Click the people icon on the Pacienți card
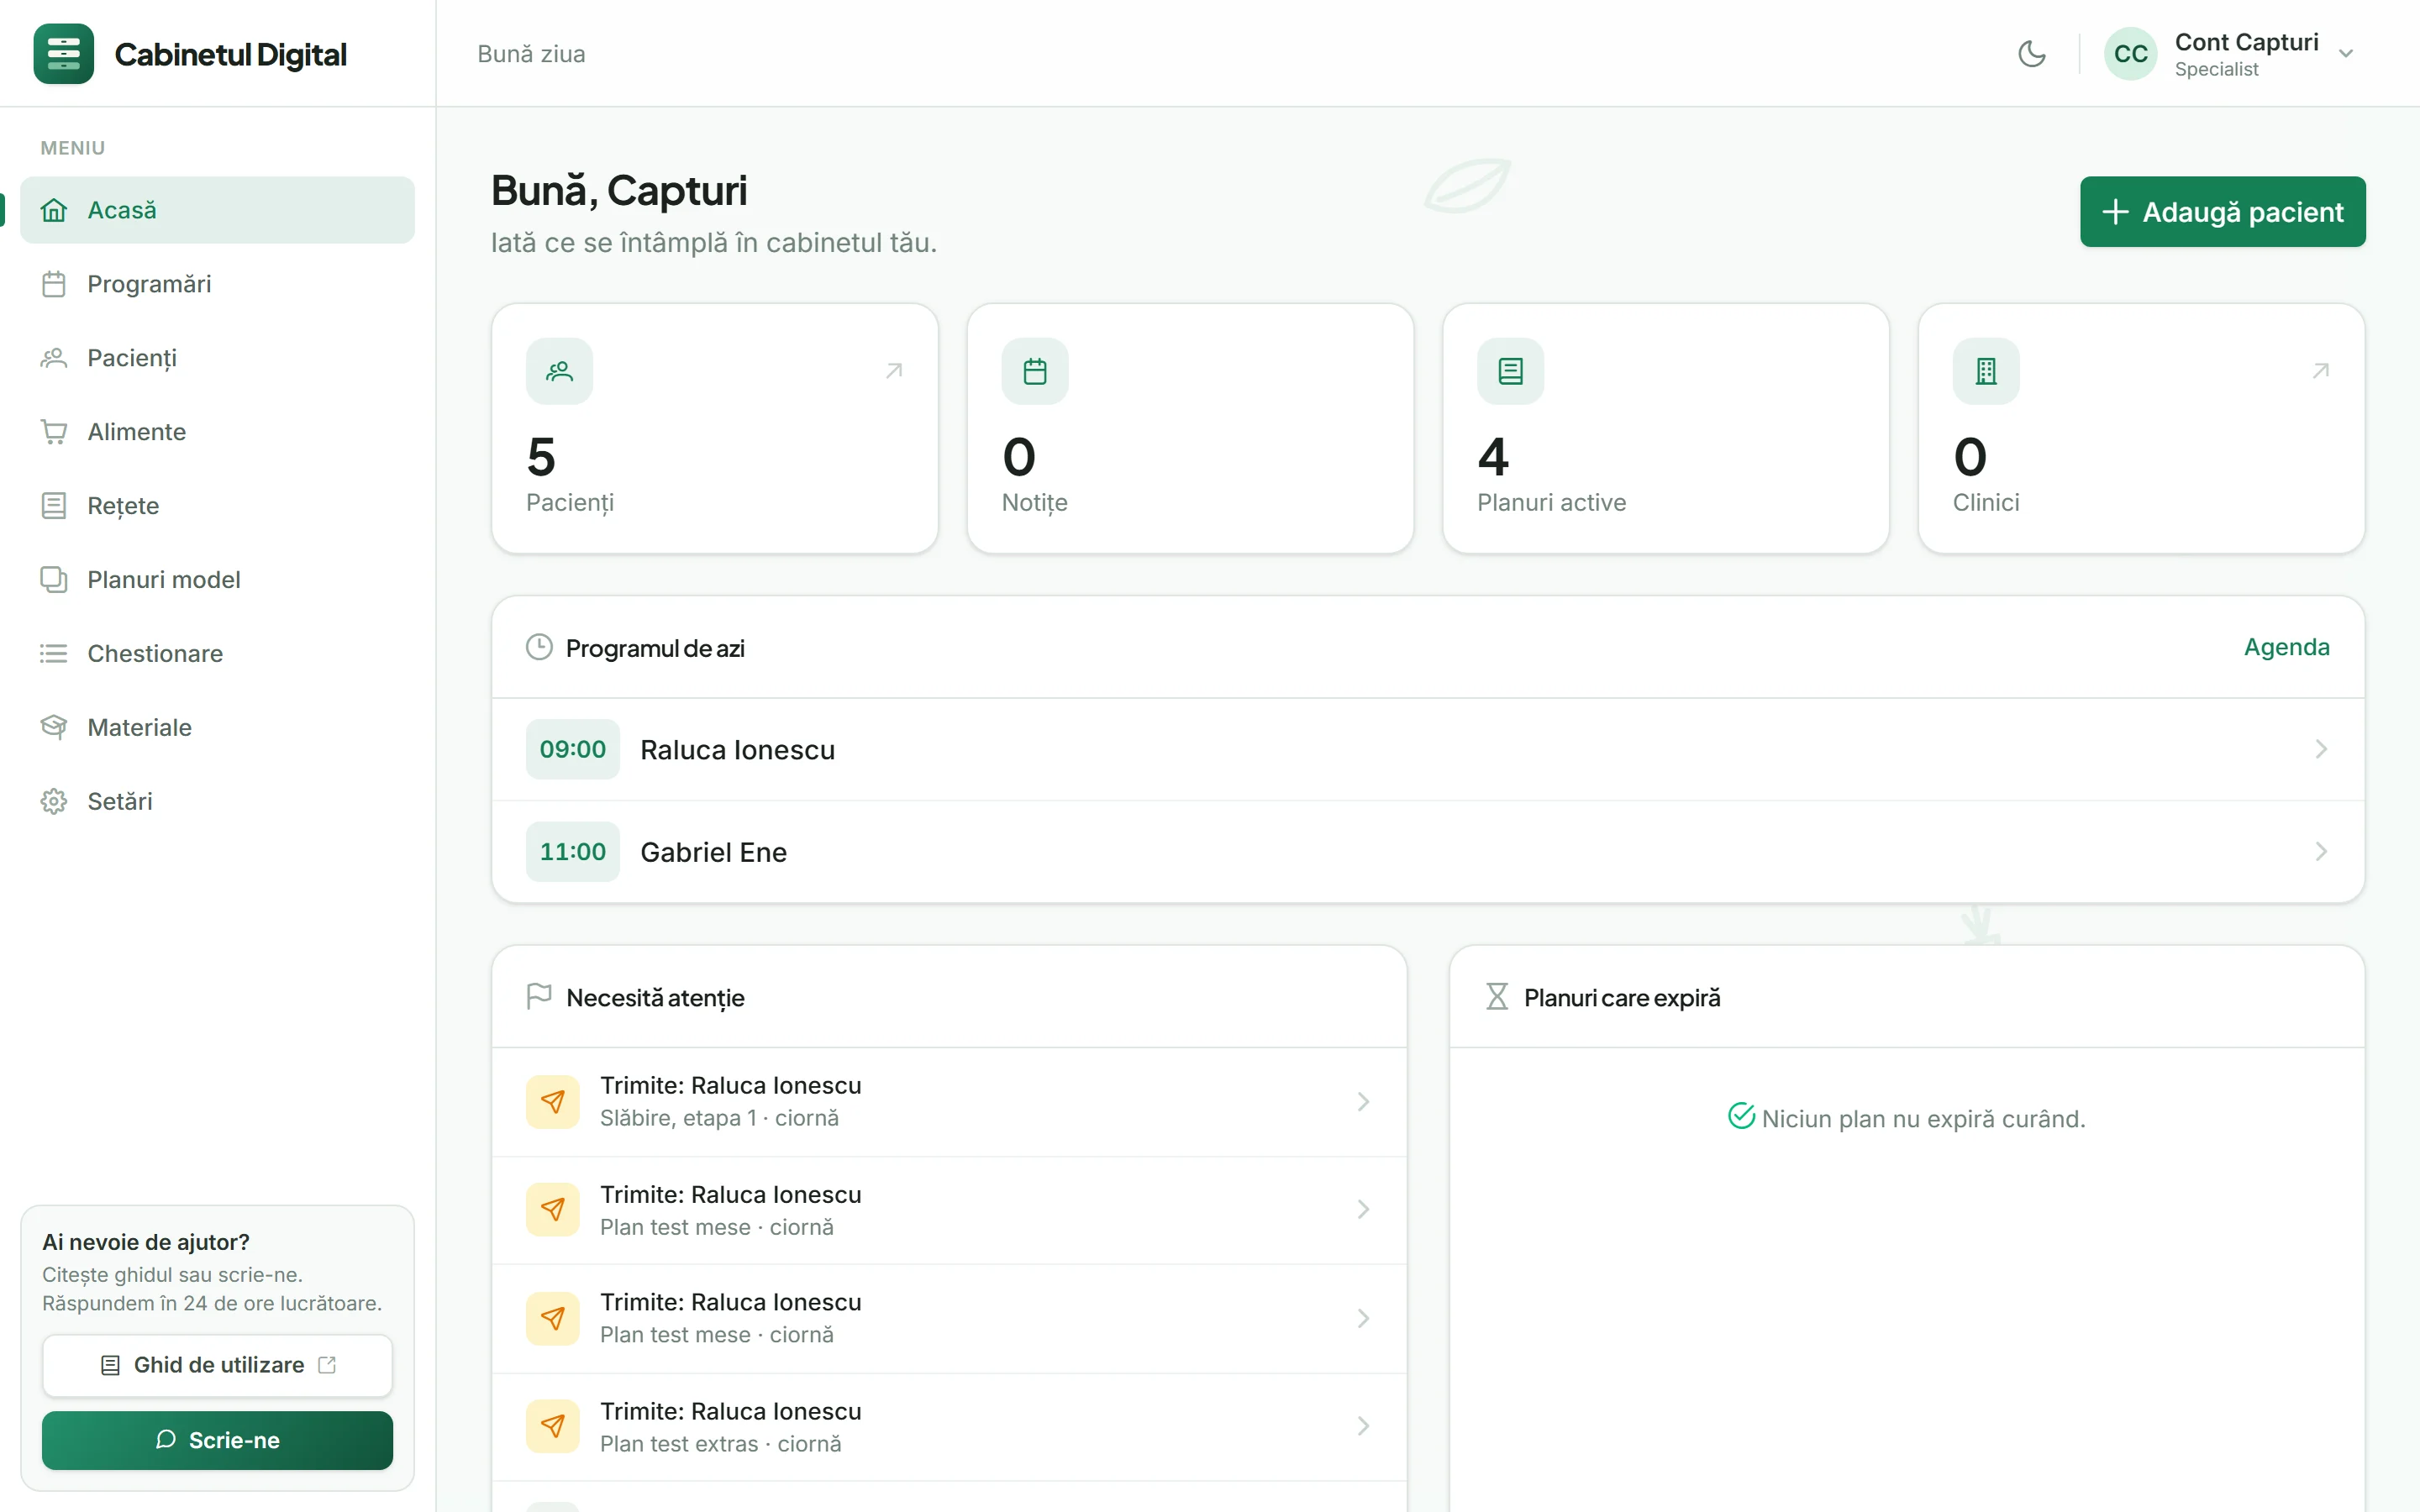The width and height of the screenshot is (2420, 1512). (559, 372)
